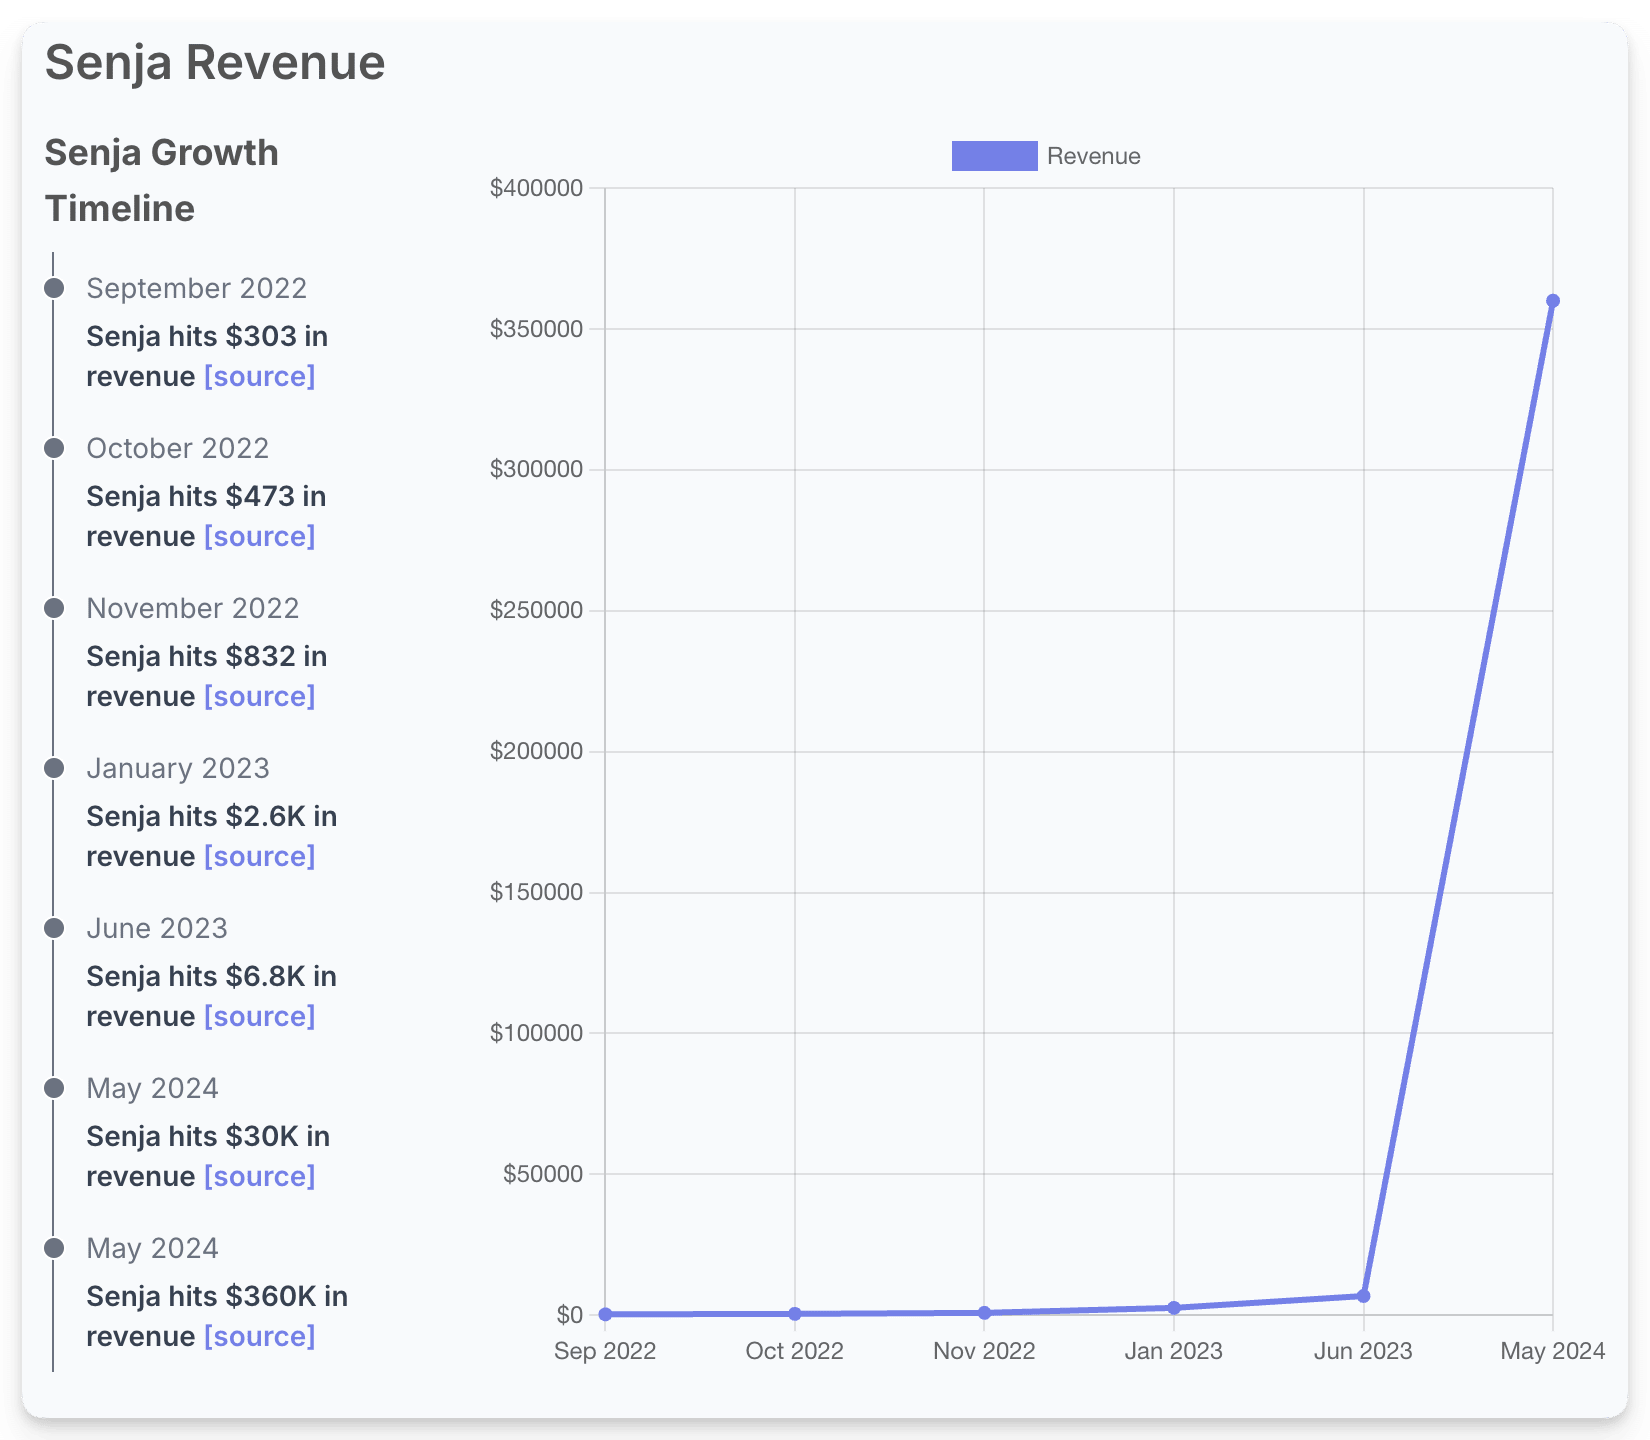Click the $200000 y-axis label

pos(536,751)
